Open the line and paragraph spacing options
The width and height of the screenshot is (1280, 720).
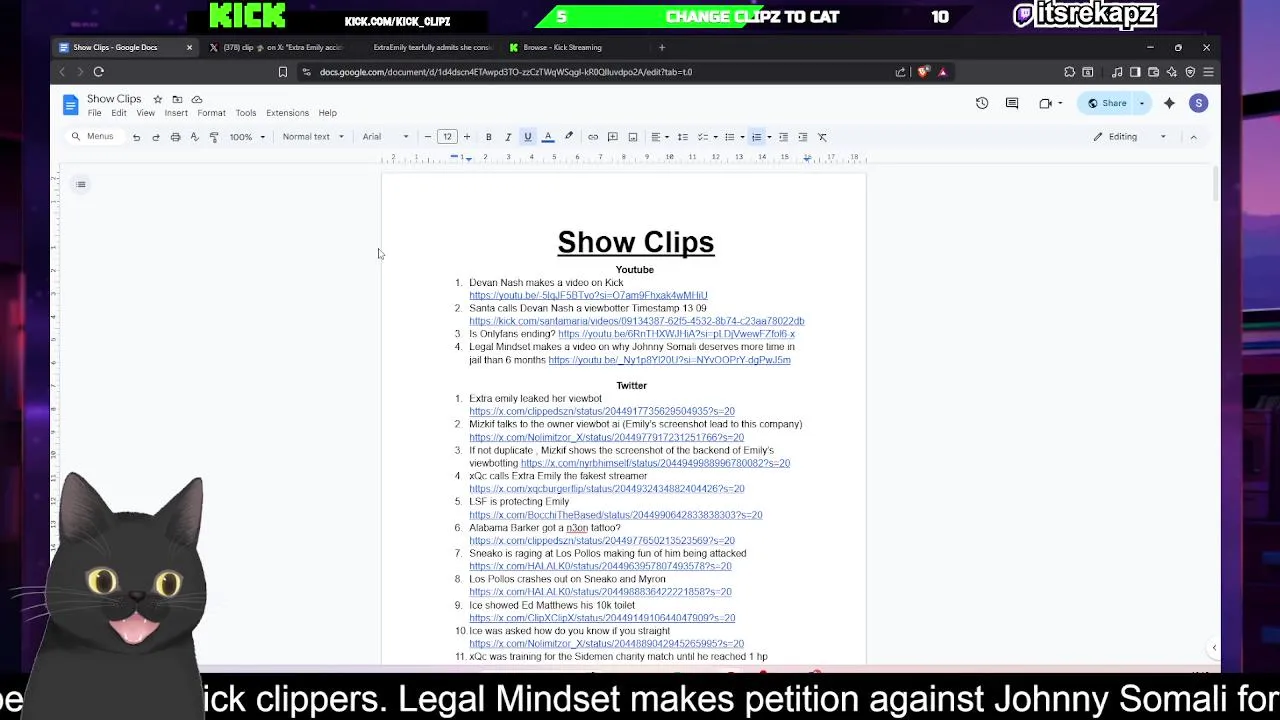click(683, 137)
